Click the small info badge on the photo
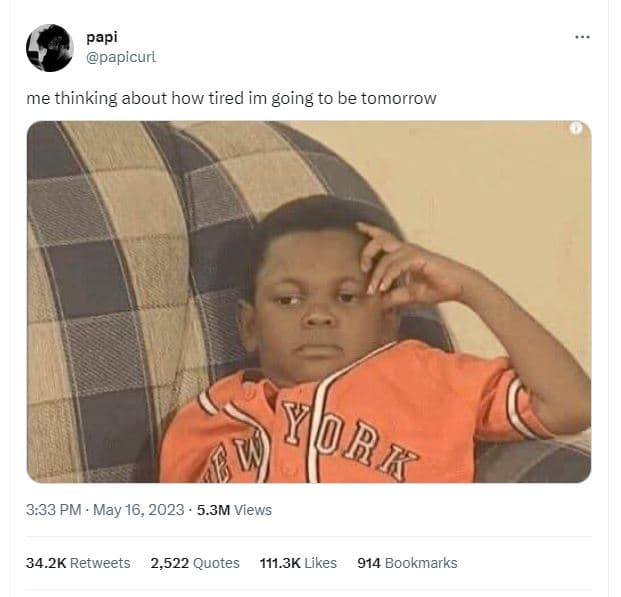 pos(576,128)
